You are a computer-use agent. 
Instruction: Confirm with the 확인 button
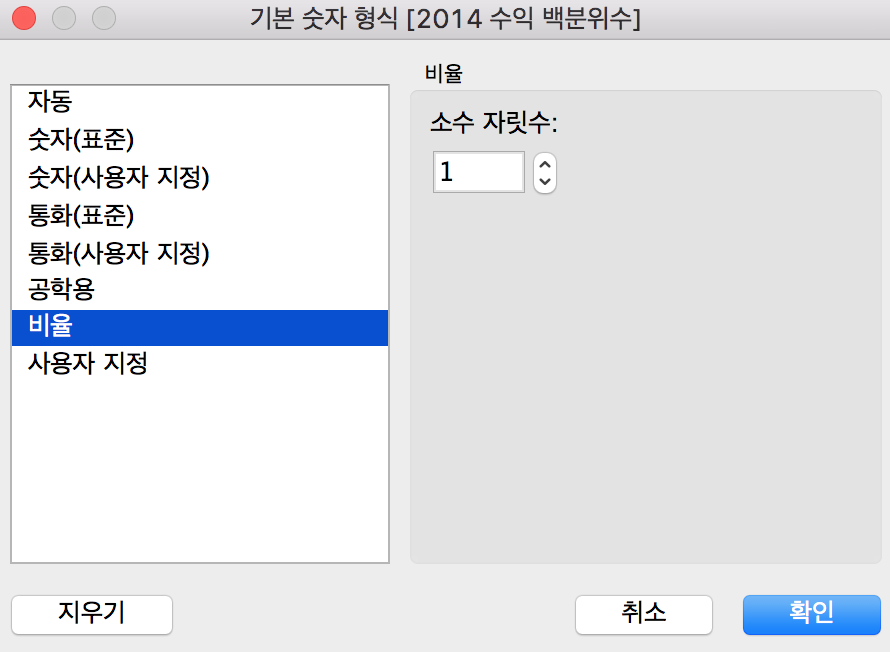click(x=812, y=615)
